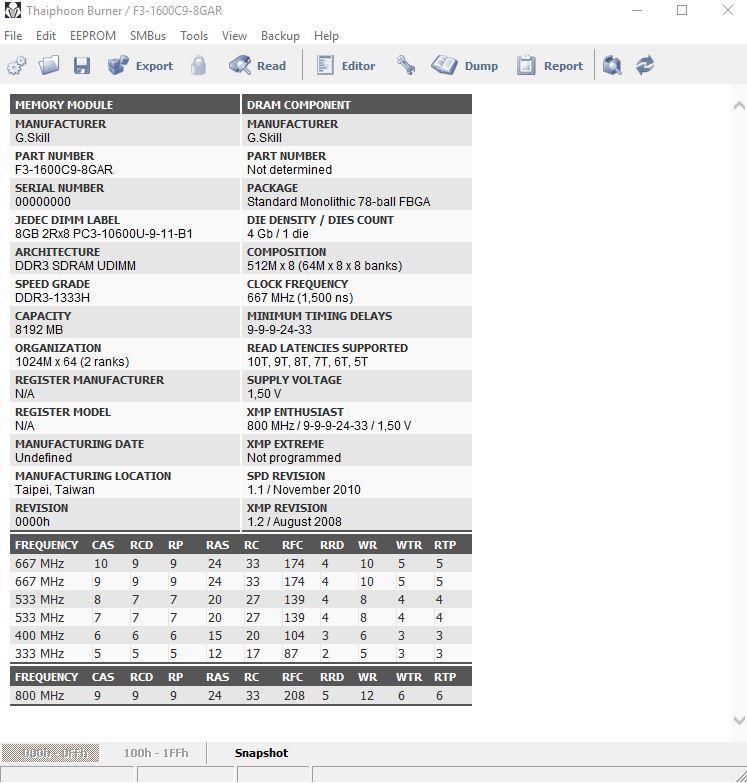Click the speed grade DDR3-1333H
Image resolution: width=747 pixels, height=783 pixels.
tap(52, 298)
